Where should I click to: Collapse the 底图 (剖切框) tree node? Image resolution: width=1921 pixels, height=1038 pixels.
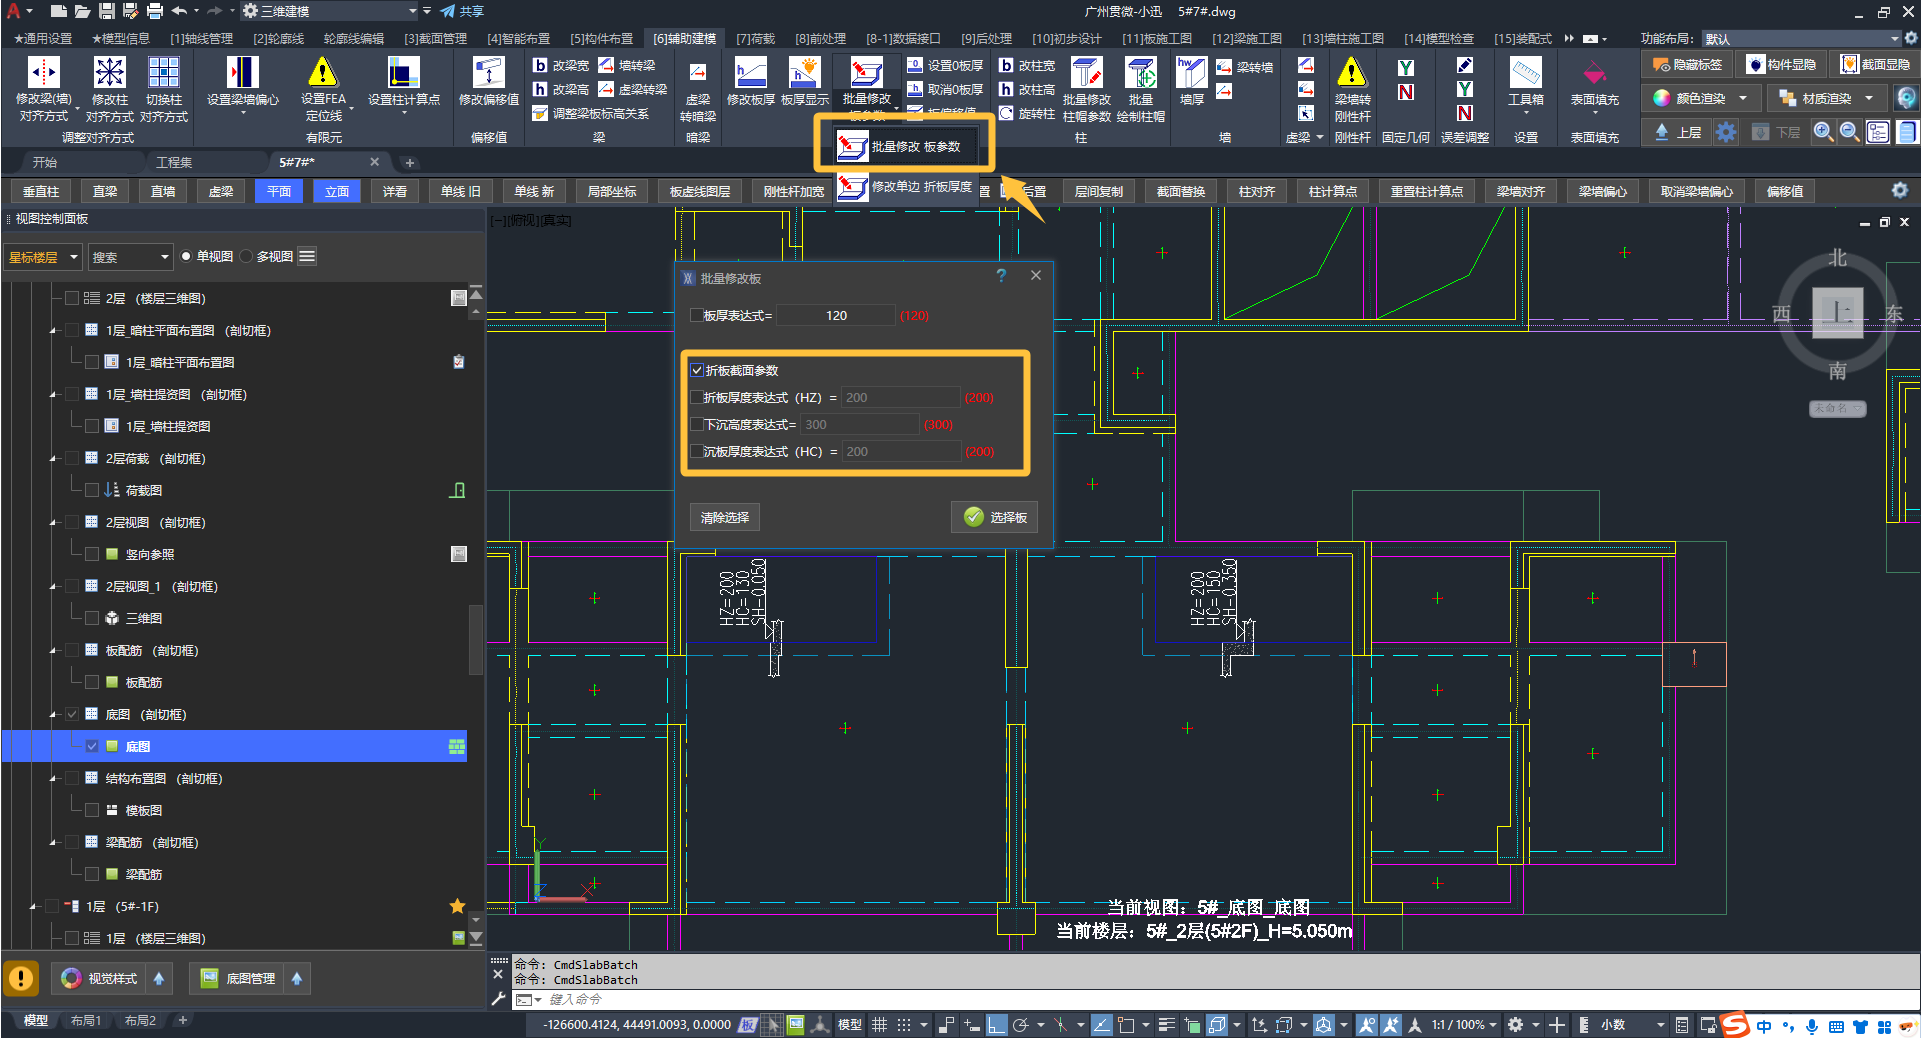53,715
